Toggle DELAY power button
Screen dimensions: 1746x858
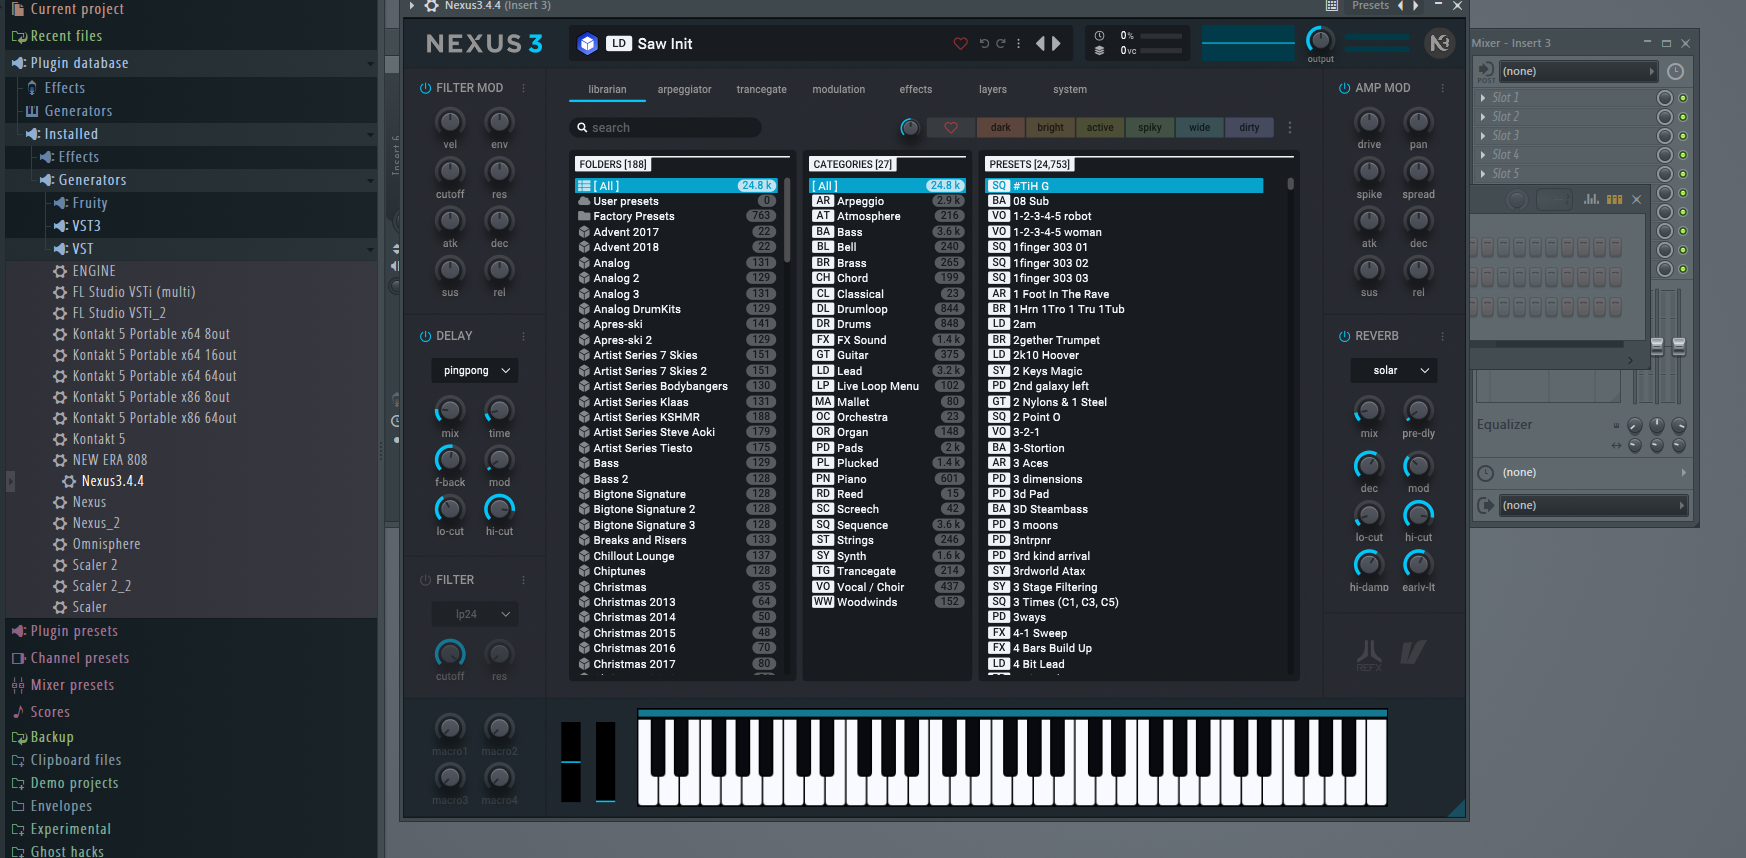(x=425, y=336)
